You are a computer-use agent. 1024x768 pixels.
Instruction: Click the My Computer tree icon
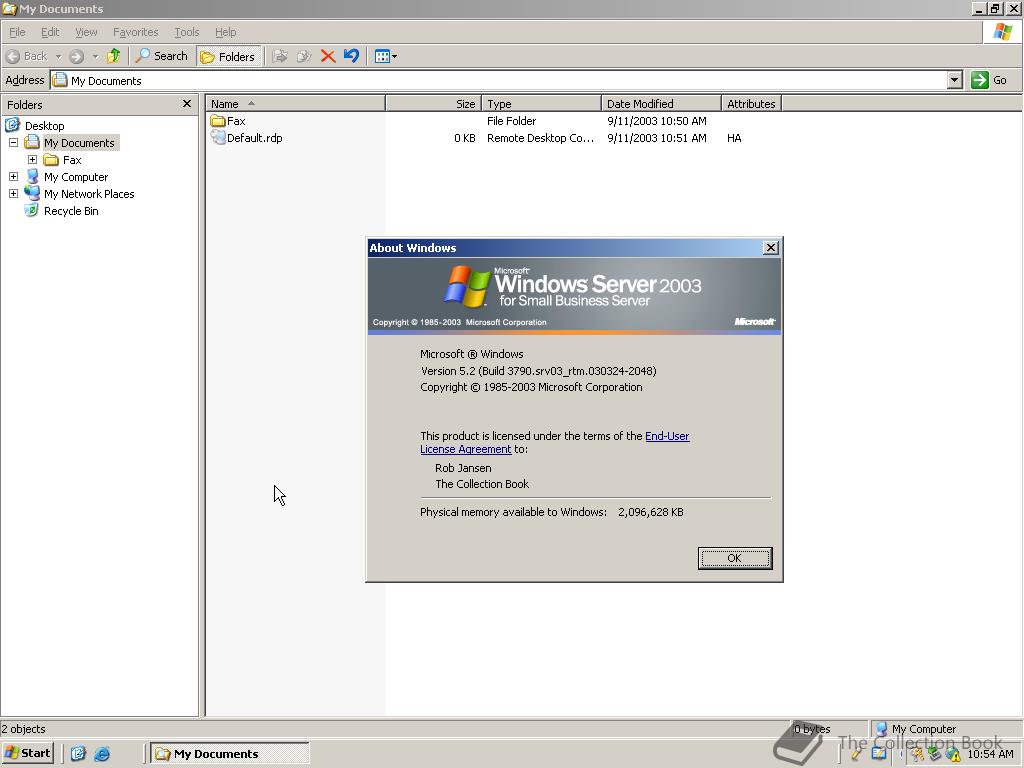[x=32, y=176]
